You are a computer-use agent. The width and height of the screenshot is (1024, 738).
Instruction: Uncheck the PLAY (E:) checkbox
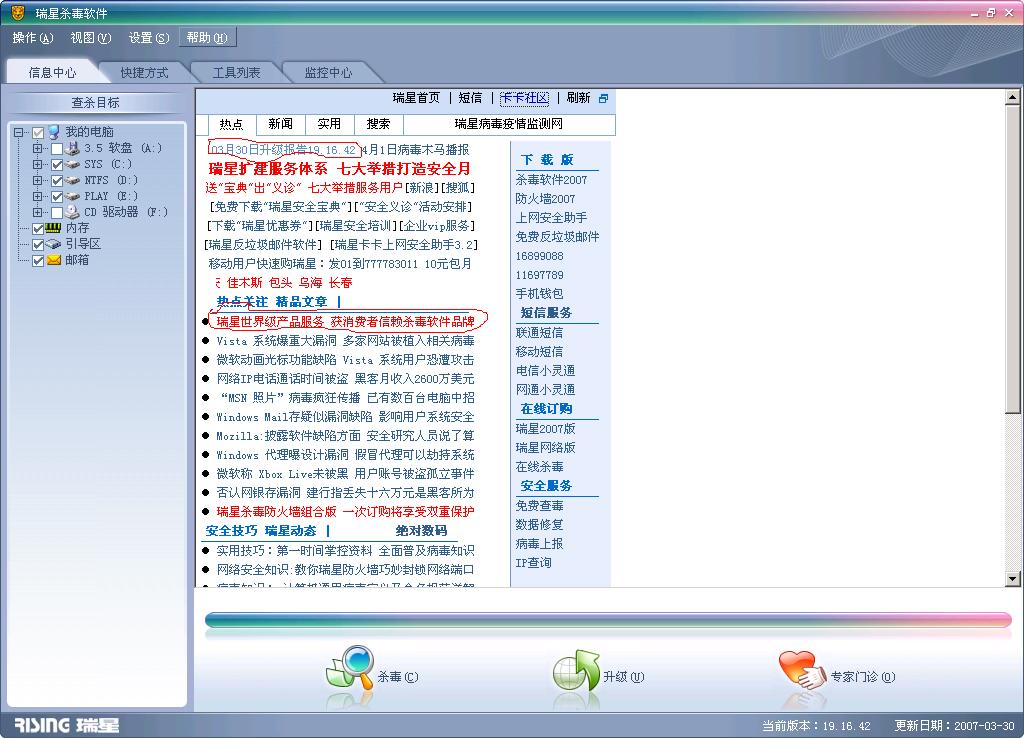pyautogui.click(x=57, y=197)
